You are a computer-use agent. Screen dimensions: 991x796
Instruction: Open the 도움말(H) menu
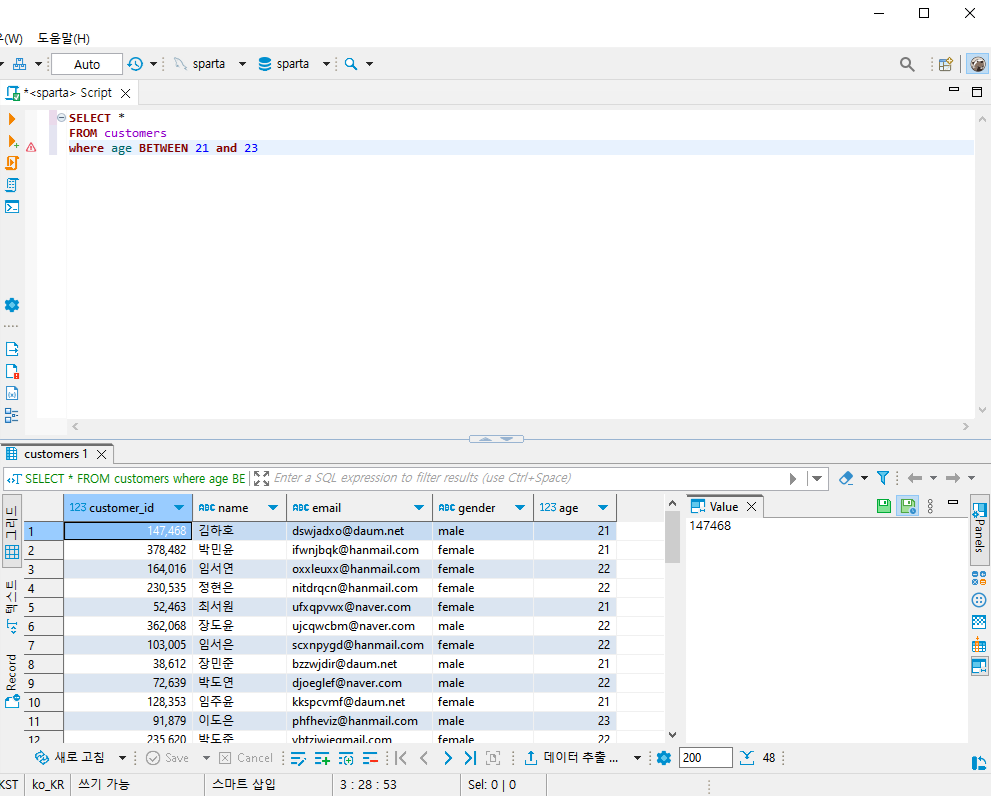63,38
